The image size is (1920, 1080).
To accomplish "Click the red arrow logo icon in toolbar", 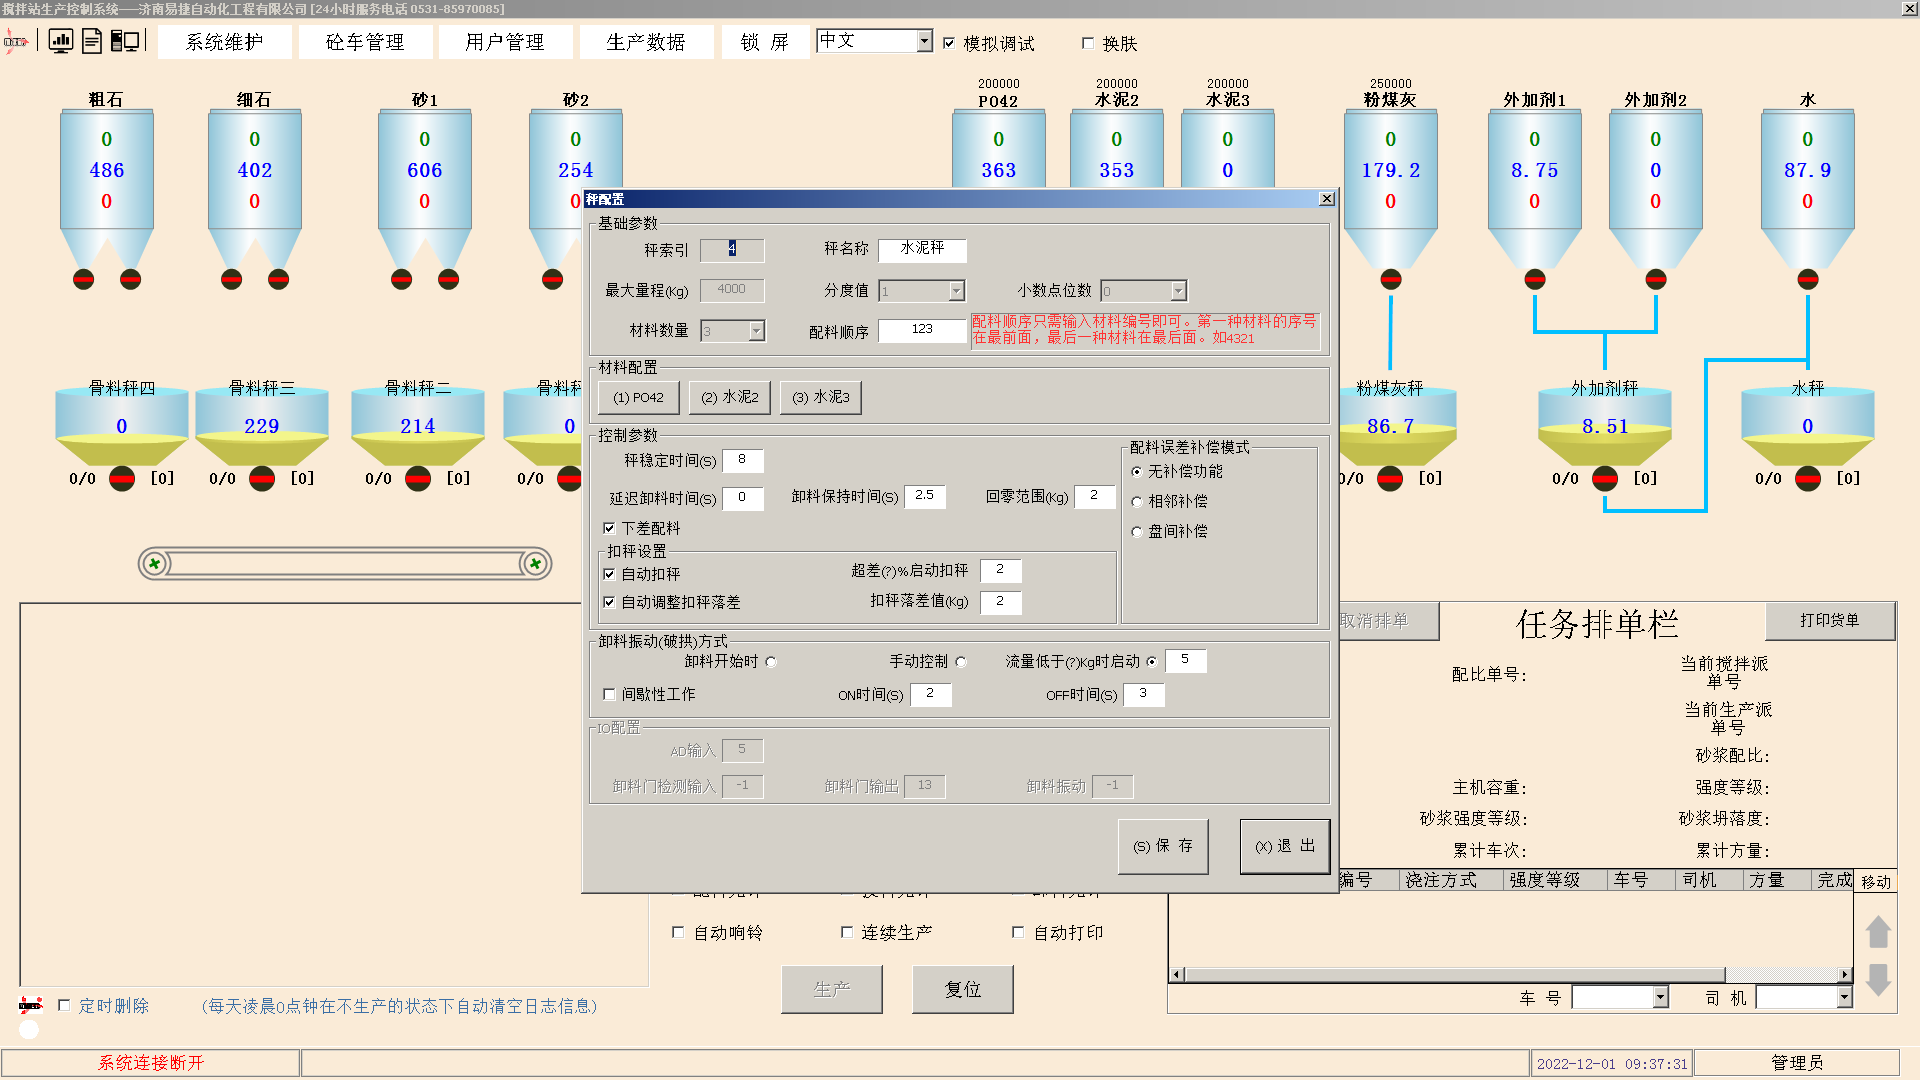I will pos(16,41).
